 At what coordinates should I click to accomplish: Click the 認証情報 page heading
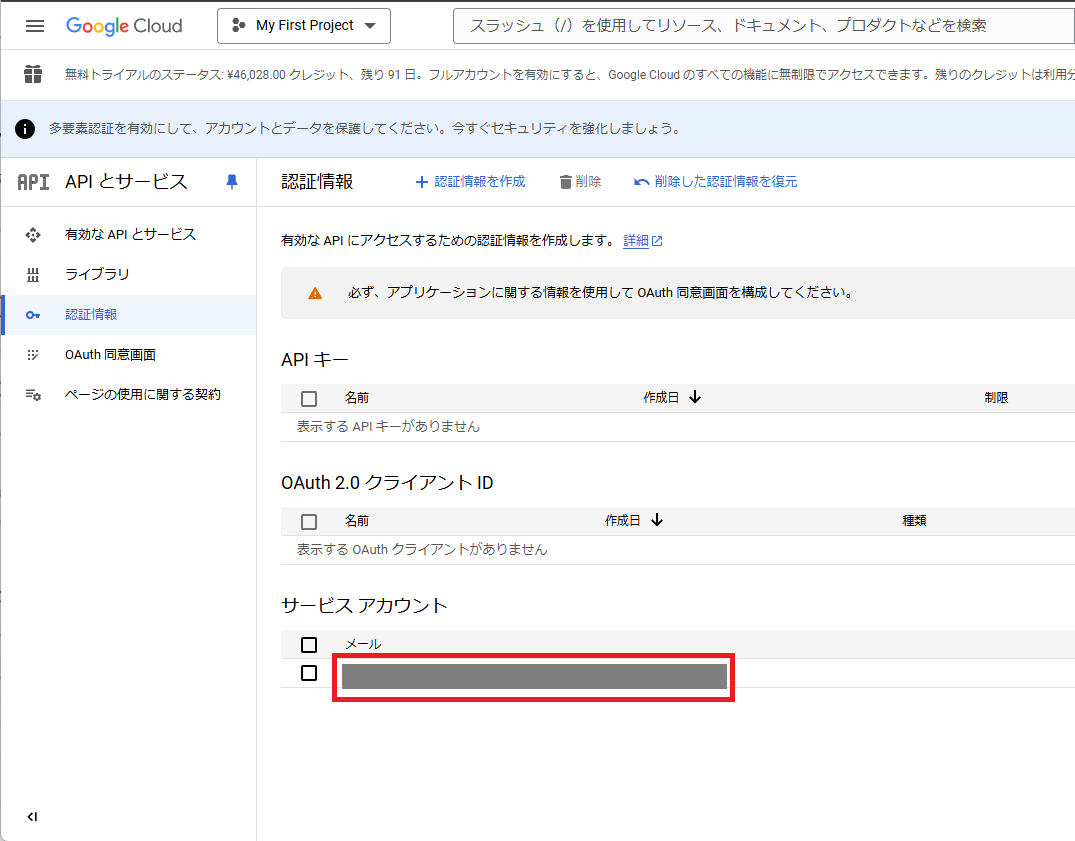point(317,182)
